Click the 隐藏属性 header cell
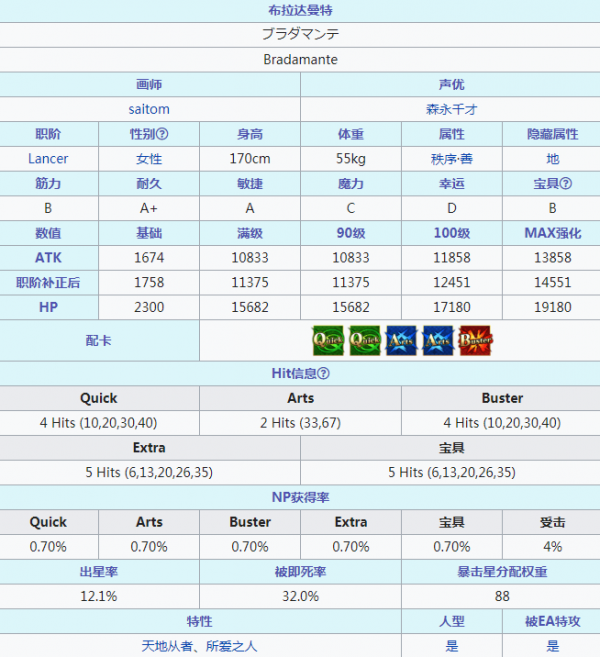The width and height of the screenshot is (600, 657). [x=551, y=134]
